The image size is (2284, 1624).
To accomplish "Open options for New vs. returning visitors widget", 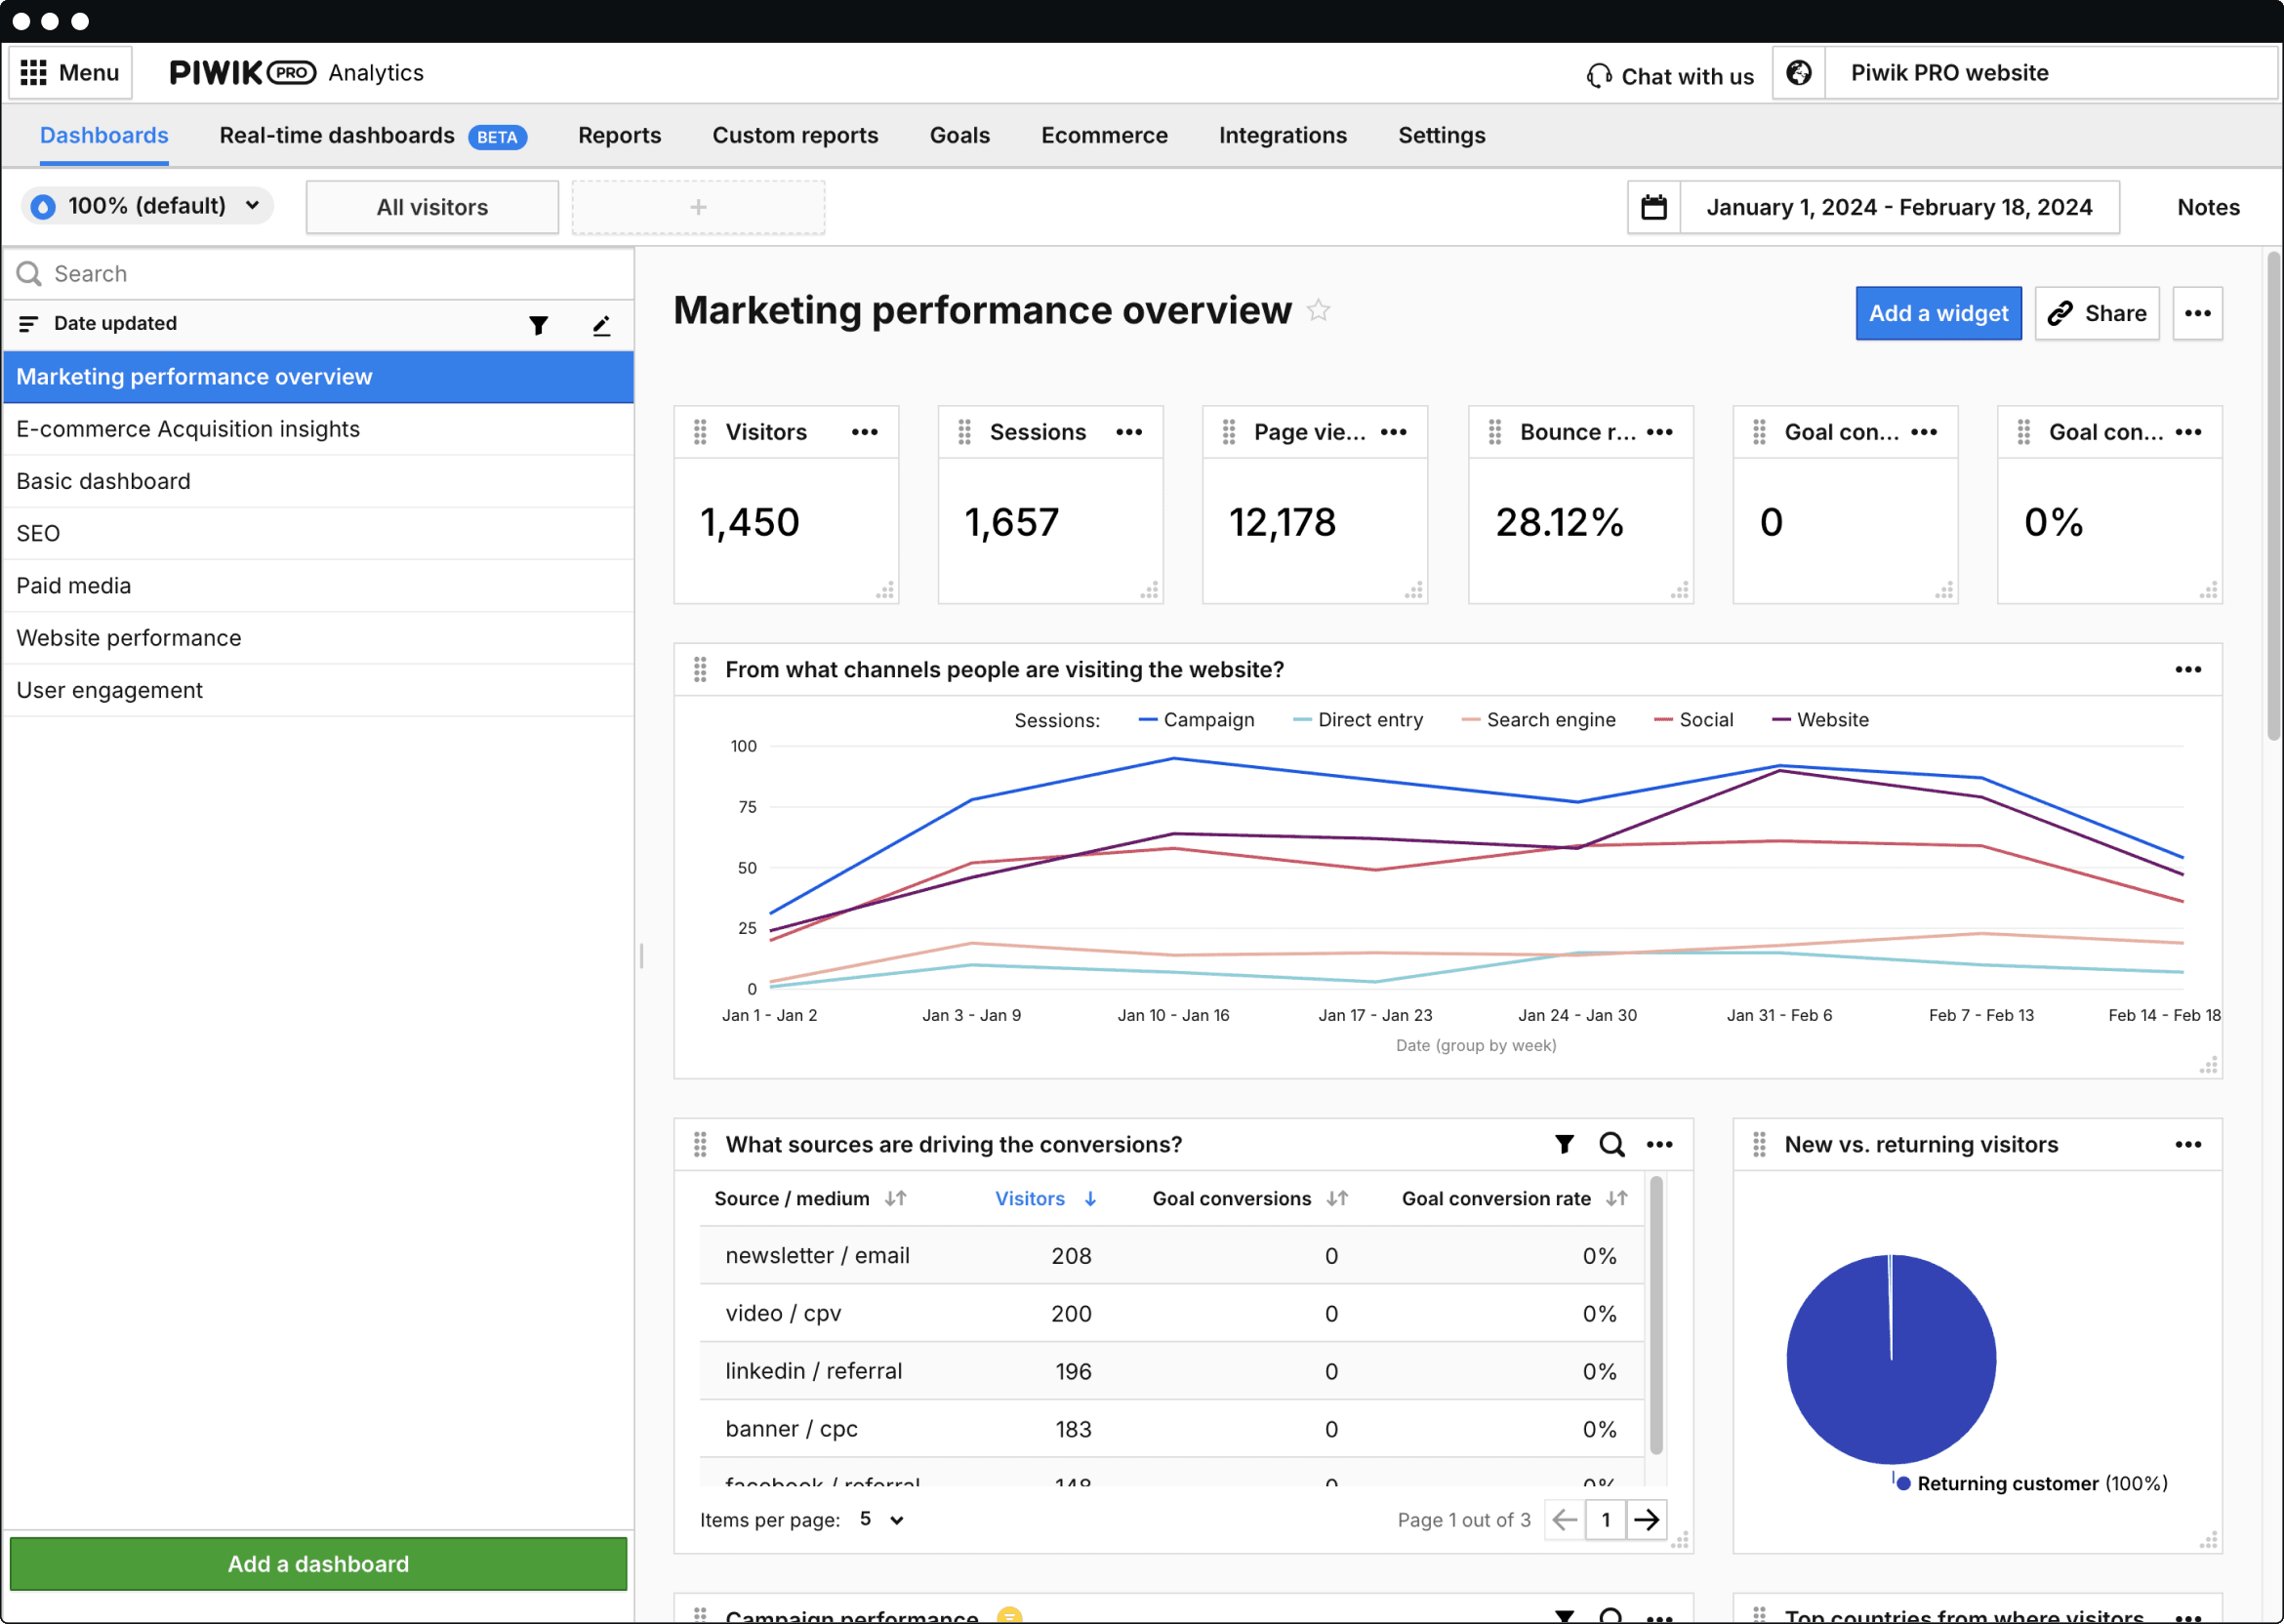I will pos(2188,1144).
